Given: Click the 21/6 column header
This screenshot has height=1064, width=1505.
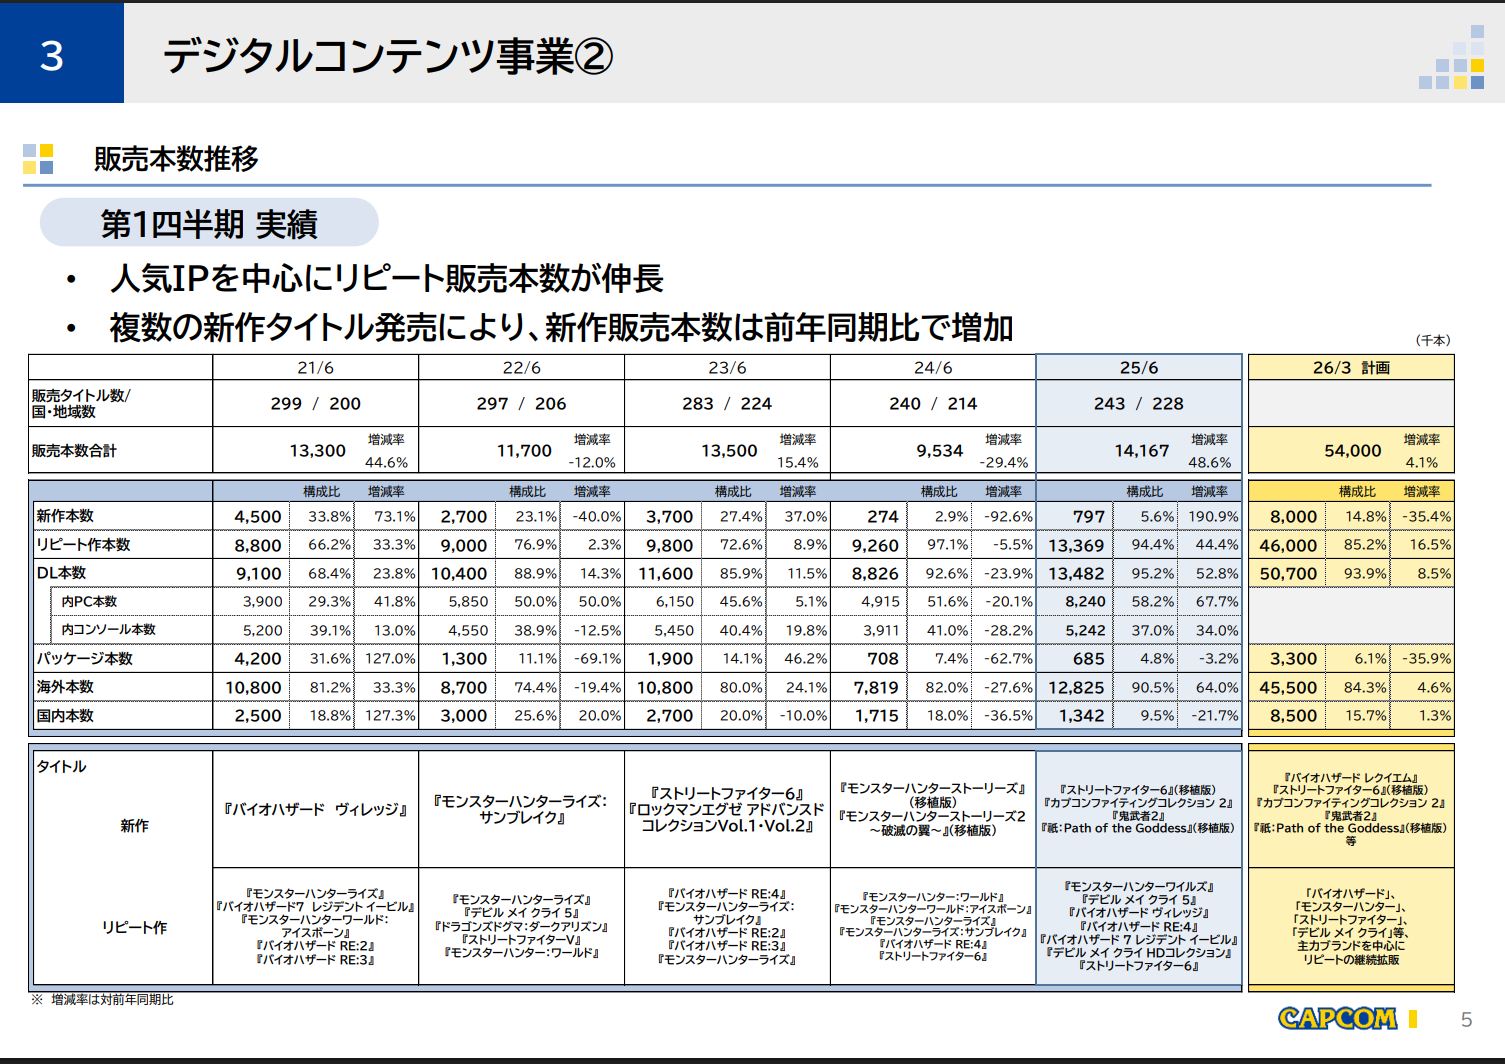Looking at the screenshot, I should (x=315, y=367).
